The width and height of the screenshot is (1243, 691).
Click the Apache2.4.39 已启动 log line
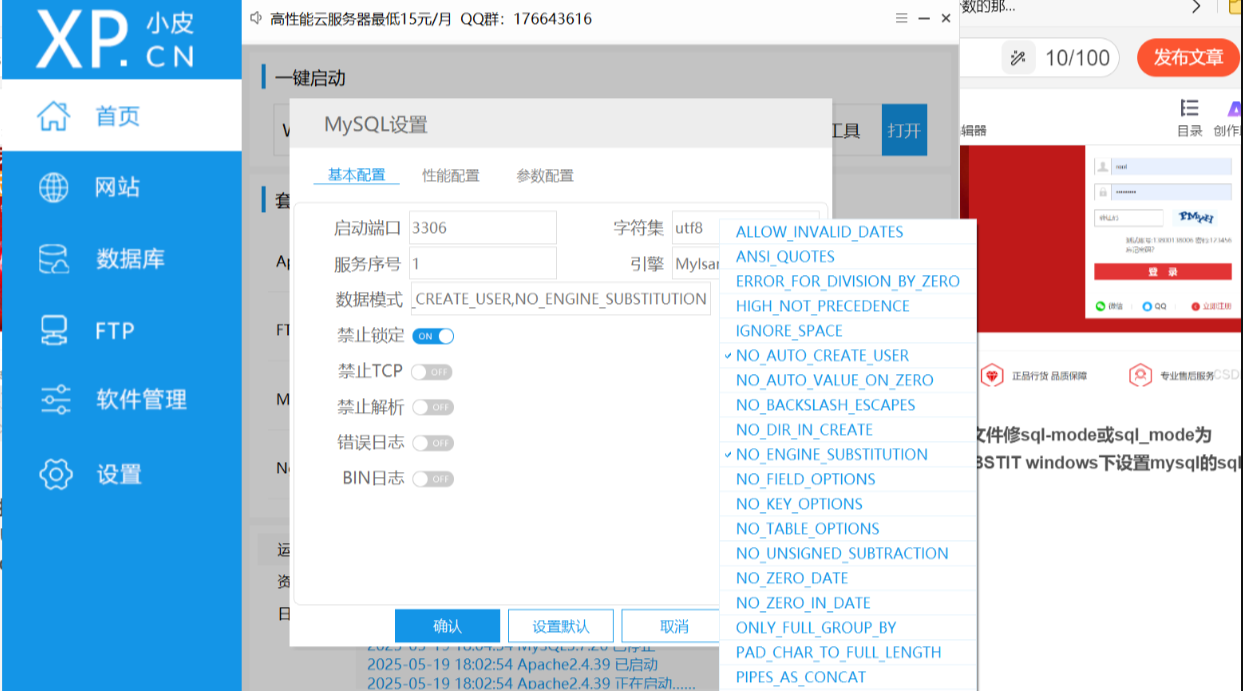(512, 664)
